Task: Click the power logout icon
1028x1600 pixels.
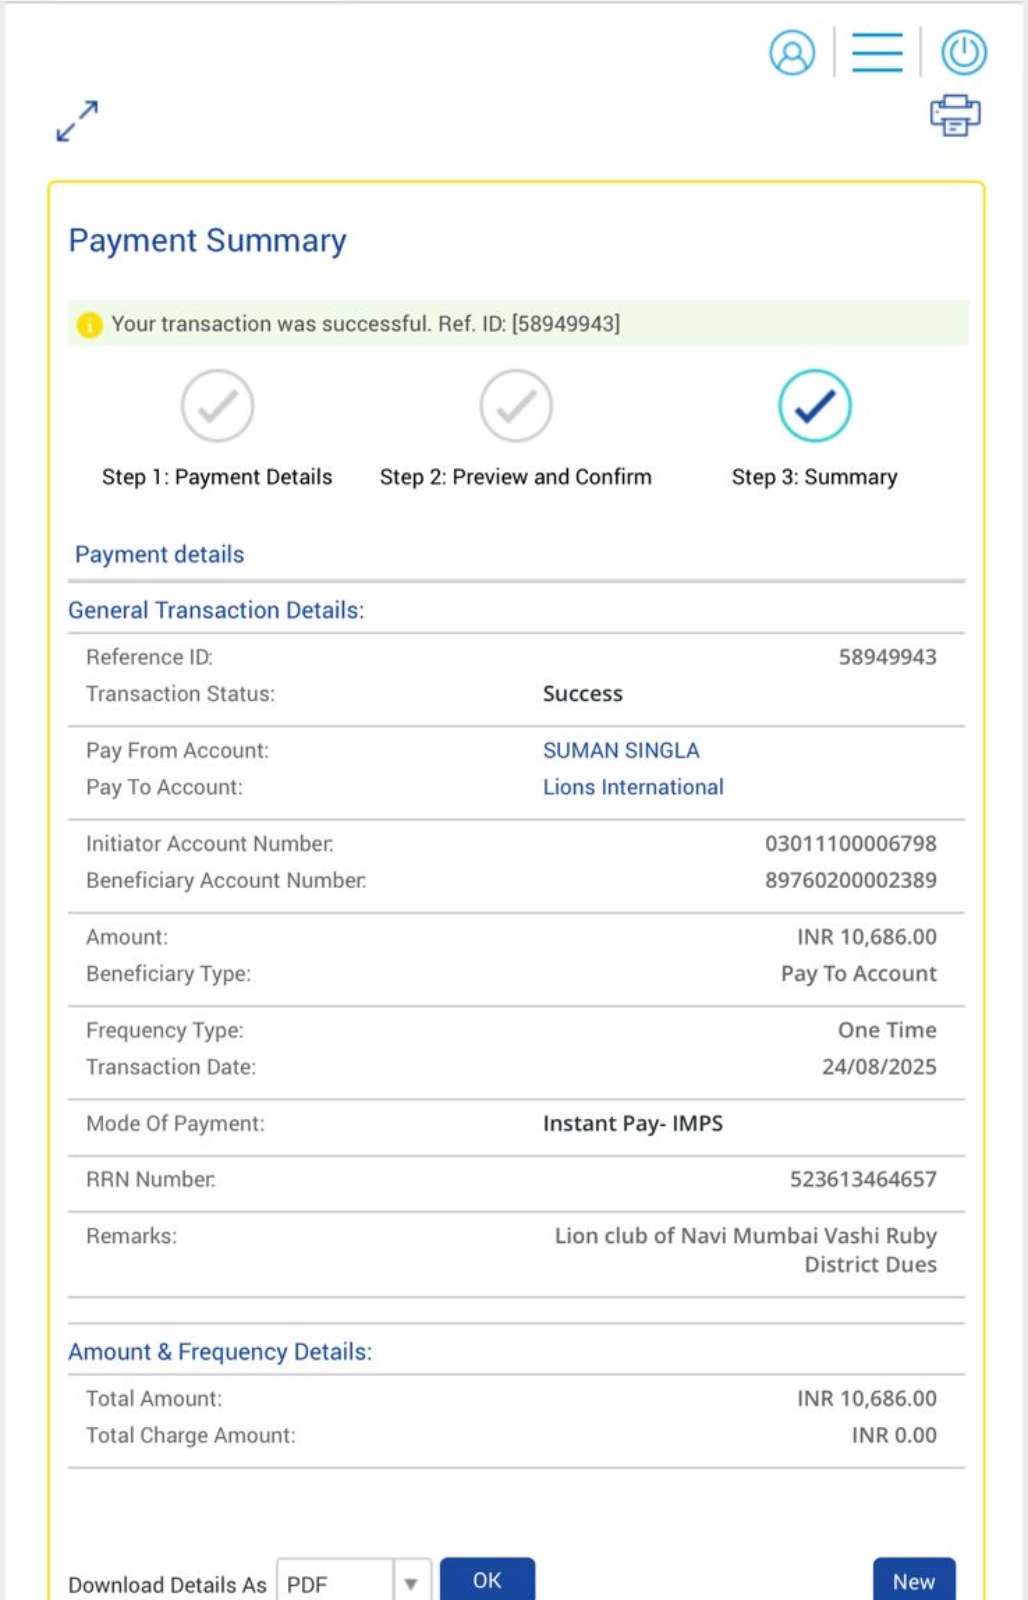Action: (x=964, y=53)
